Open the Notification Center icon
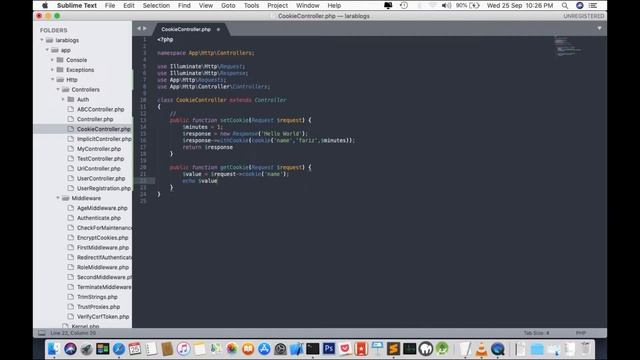Screen dimensions: 640x360 [x=593, y=6]
